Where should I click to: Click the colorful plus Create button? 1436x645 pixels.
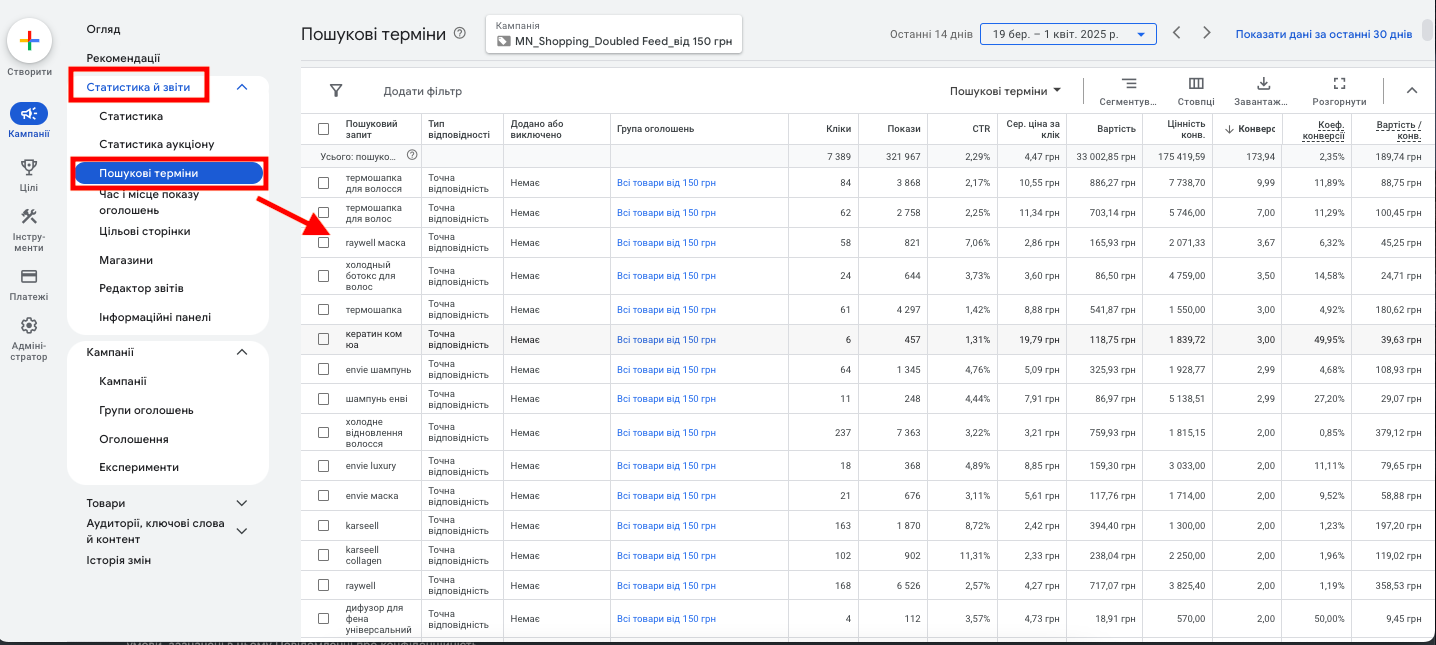(30, 41)
